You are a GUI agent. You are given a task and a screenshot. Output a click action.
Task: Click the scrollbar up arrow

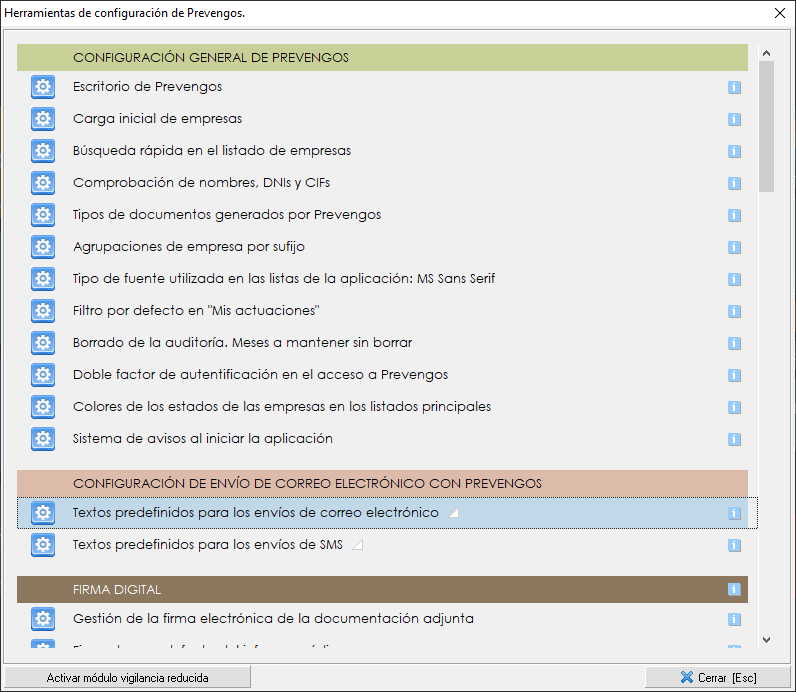[x=767, y=52]
